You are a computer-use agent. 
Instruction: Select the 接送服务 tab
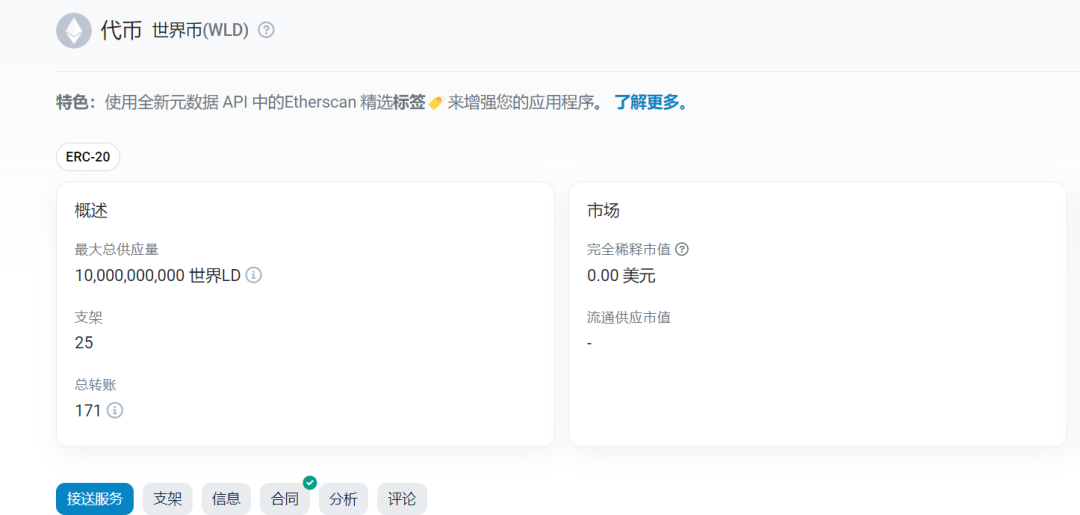click(x=95, y=499)
